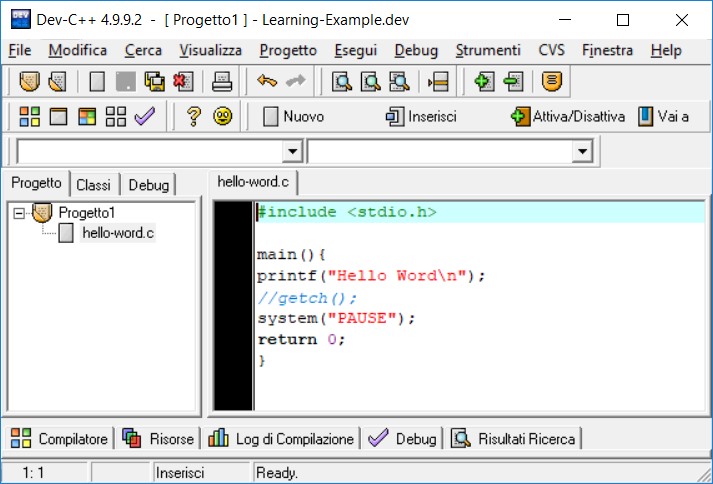This screenshot has width=713, height=484.
Task: Click the Compile four-colored-squares icon
Action: pos(30,116)
